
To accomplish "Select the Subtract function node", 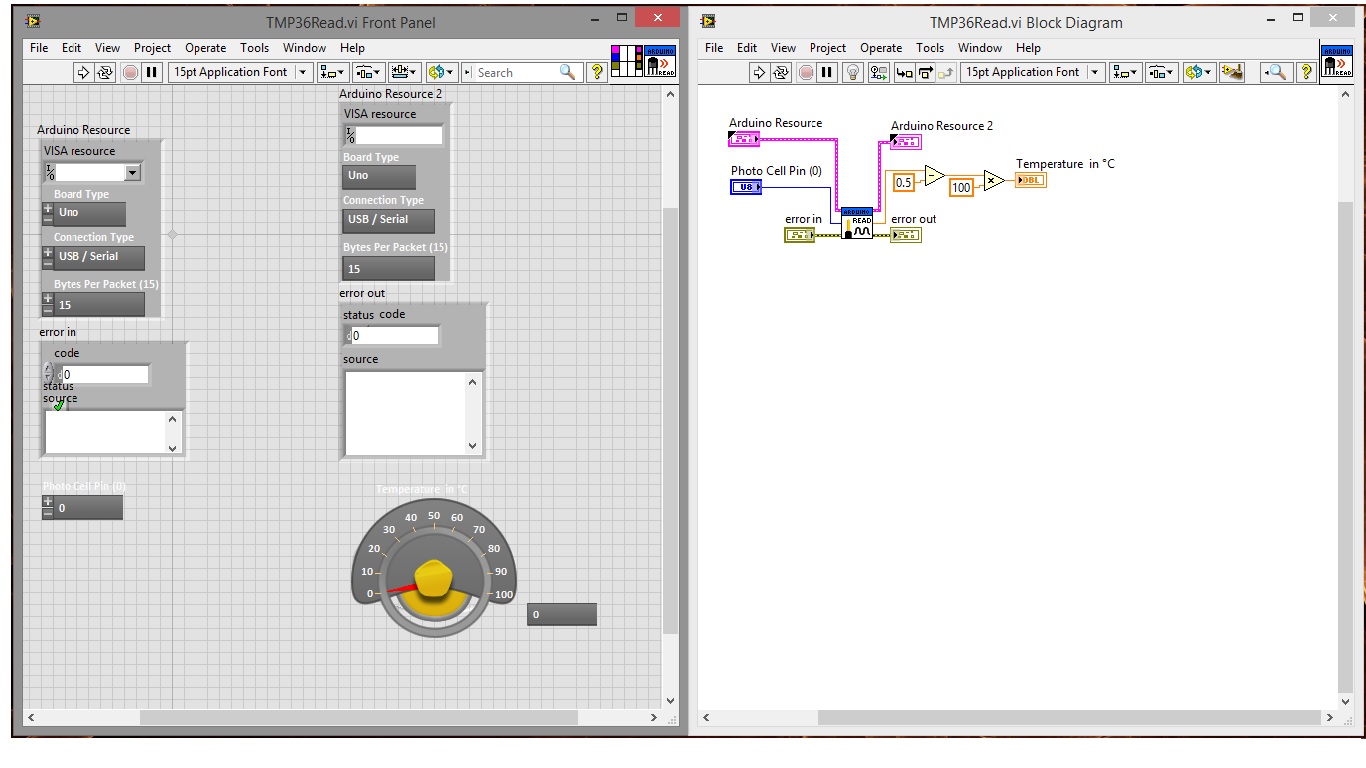I will point(934,176).
